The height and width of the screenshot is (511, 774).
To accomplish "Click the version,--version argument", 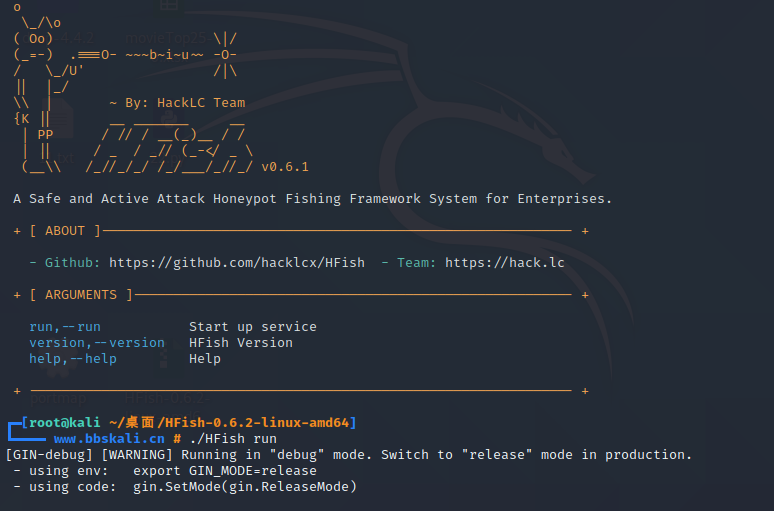I will [97, 343].
